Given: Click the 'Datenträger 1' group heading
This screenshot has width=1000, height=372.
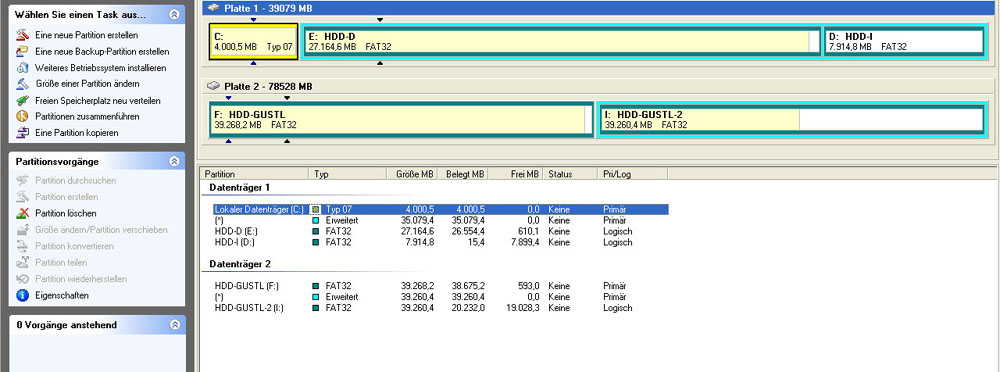Looking at the screenshot, I should (x=240, y=188).
